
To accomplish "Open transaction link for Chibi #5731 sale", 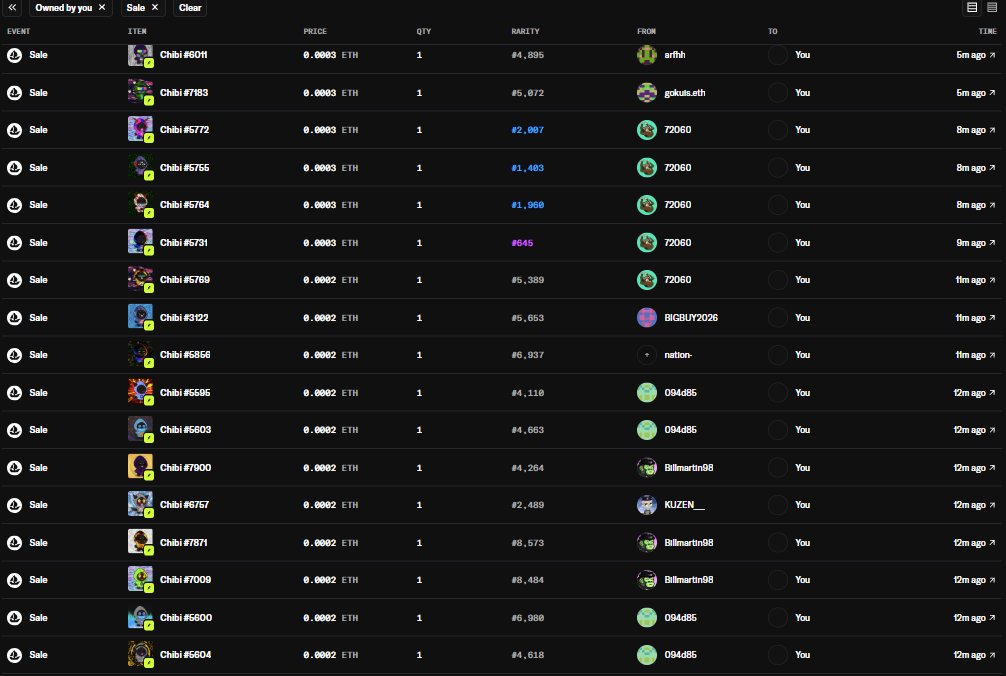I will click(x=993, y=243).
